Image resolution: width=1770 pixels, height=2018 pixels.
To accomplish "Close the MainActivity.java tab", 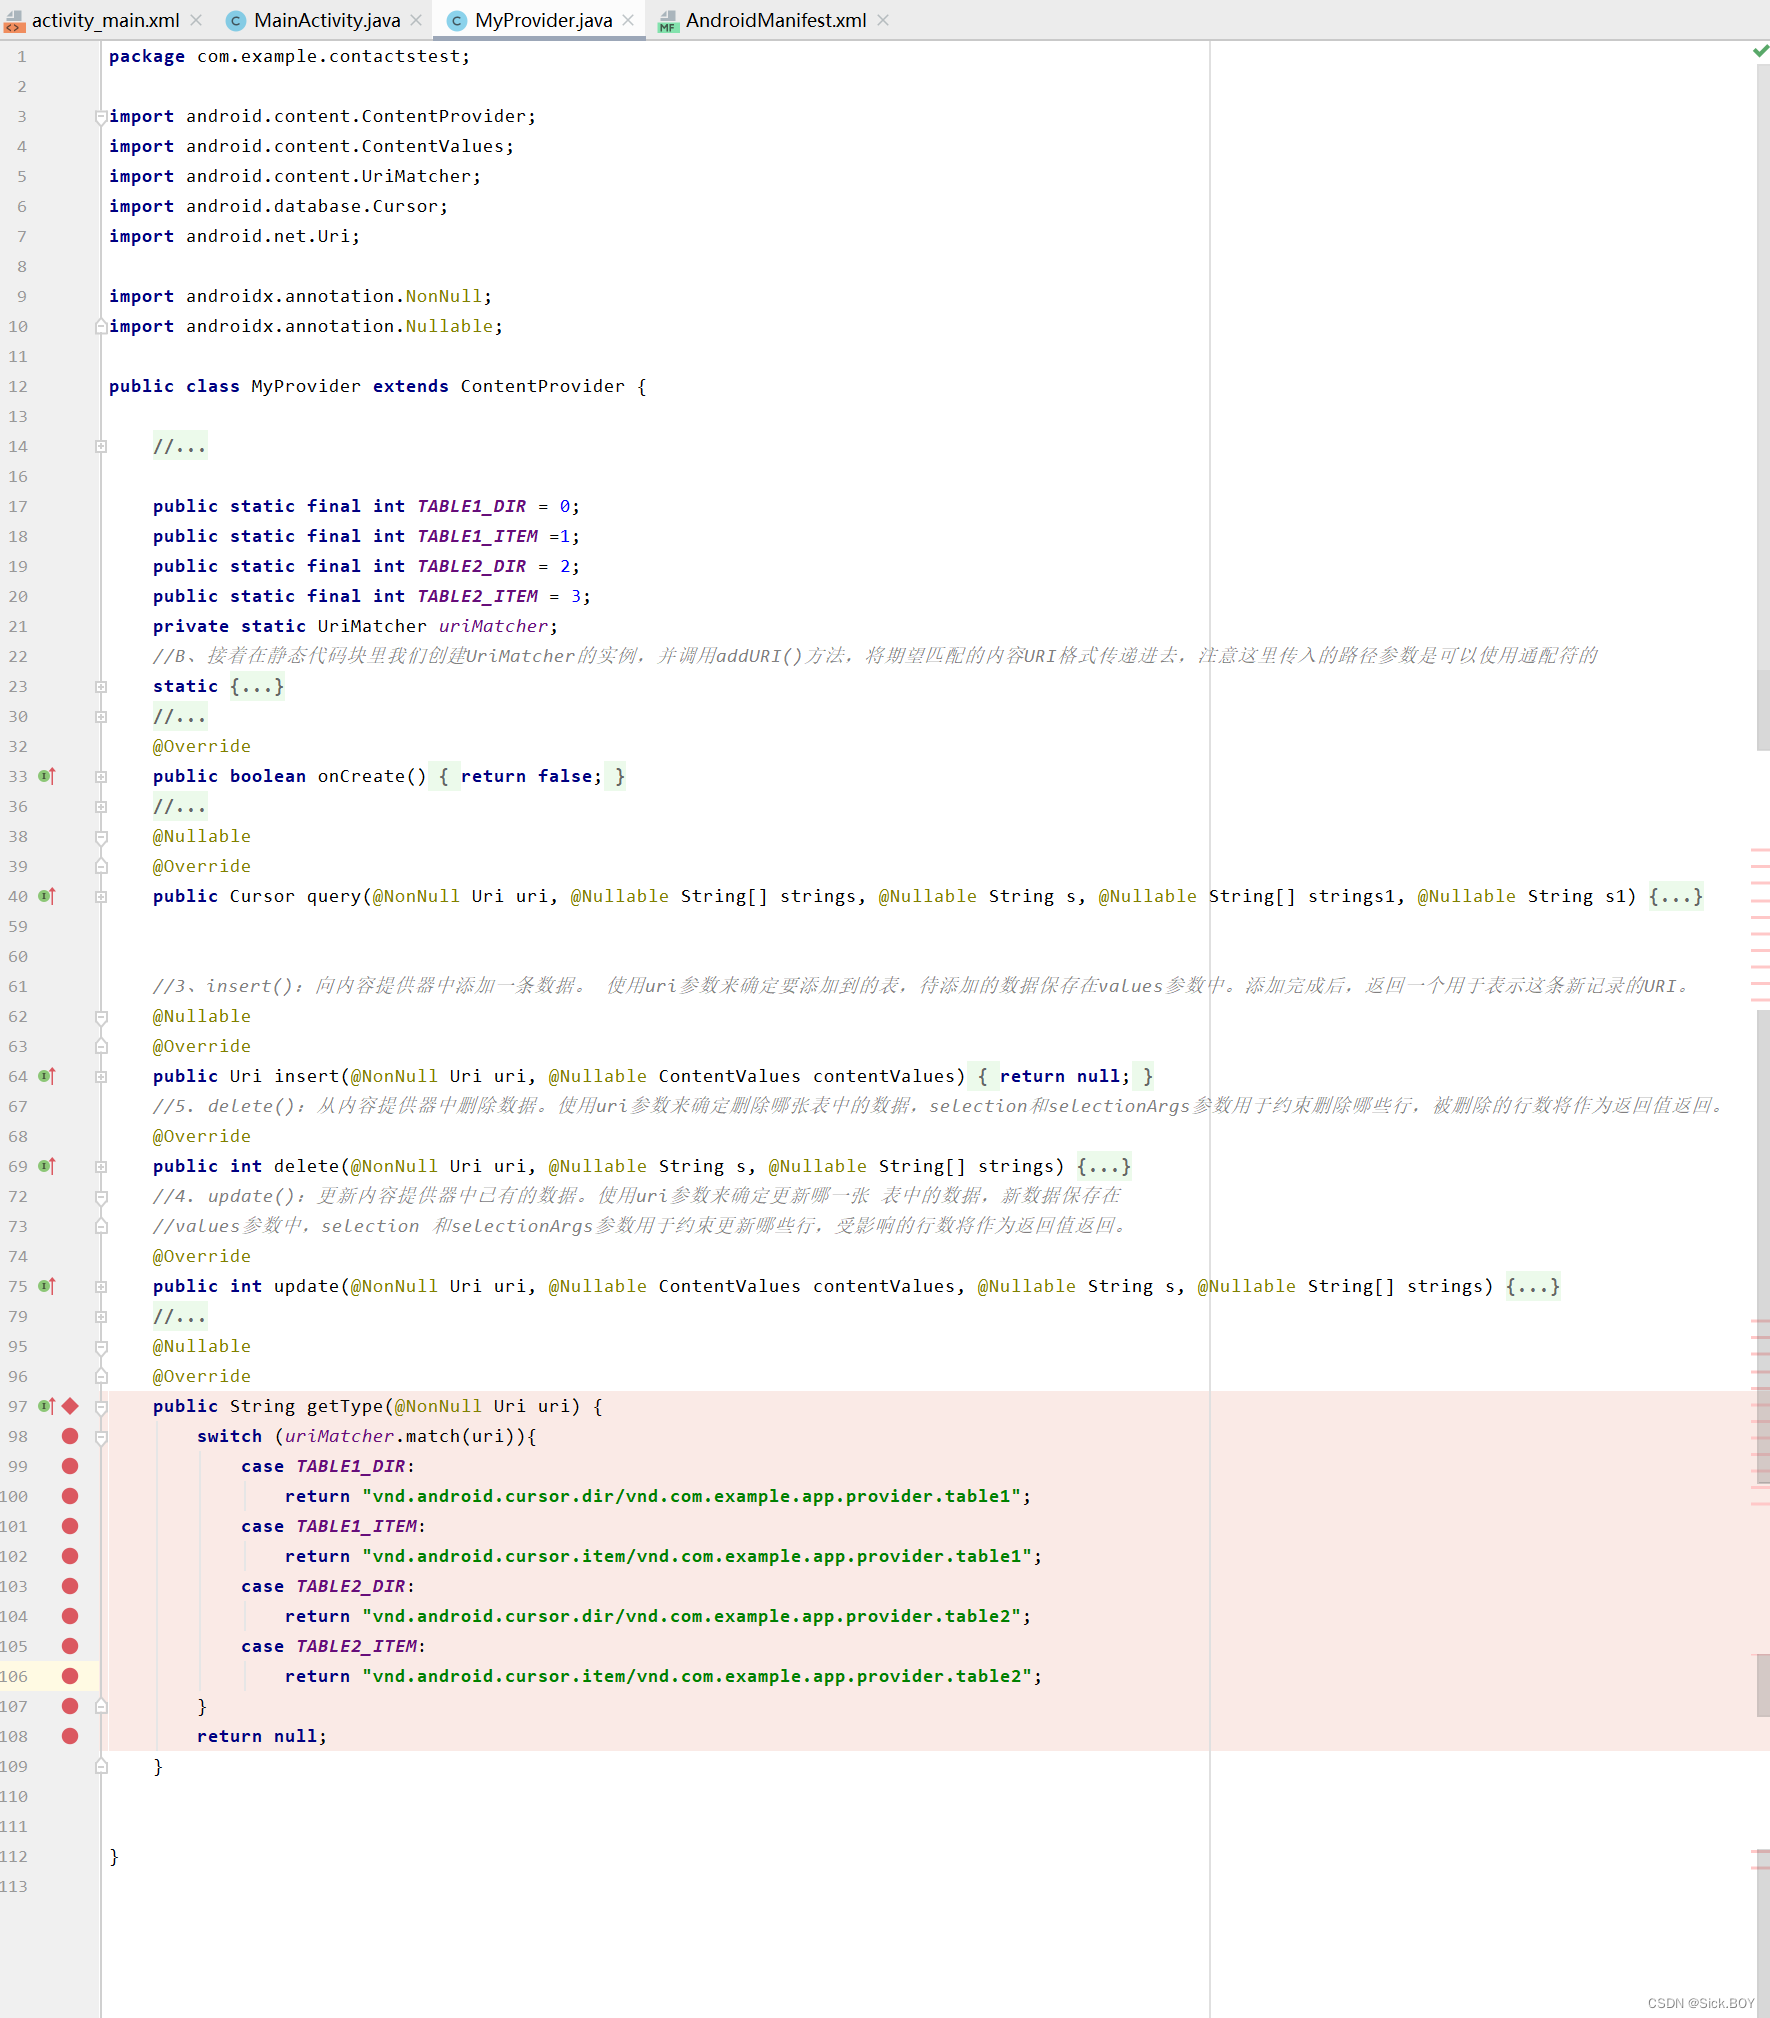I will click(x=416, y=20).
